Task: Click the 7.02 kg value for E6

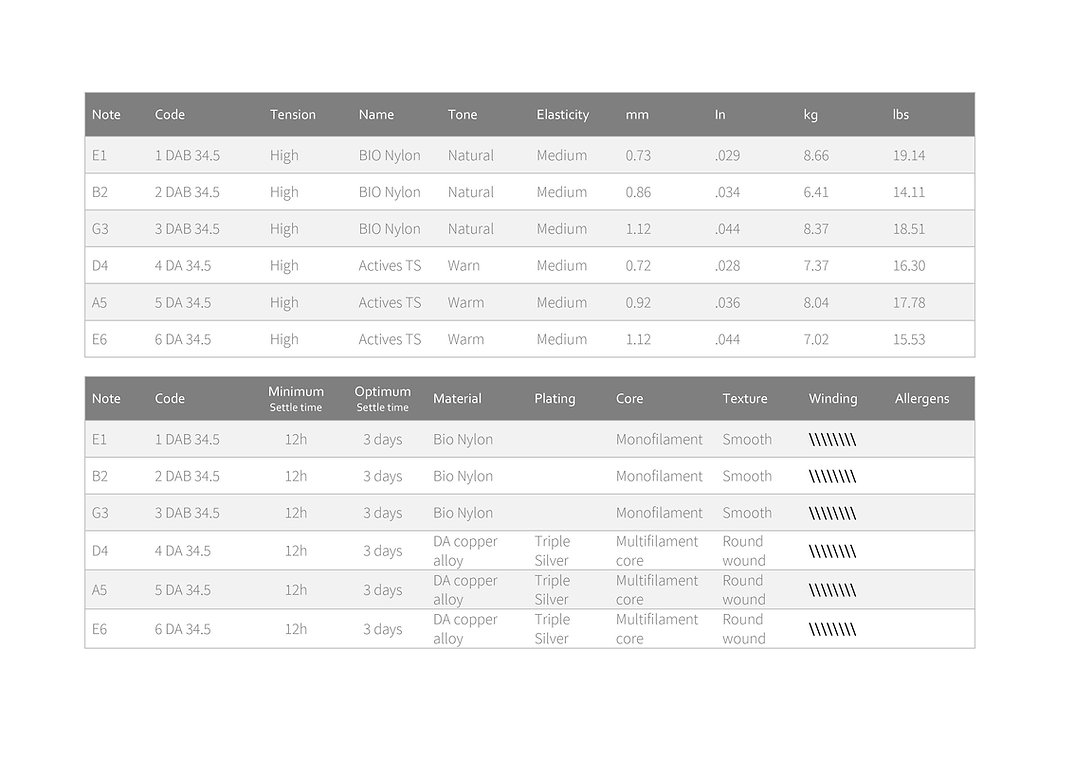Action: pos(816,340)
